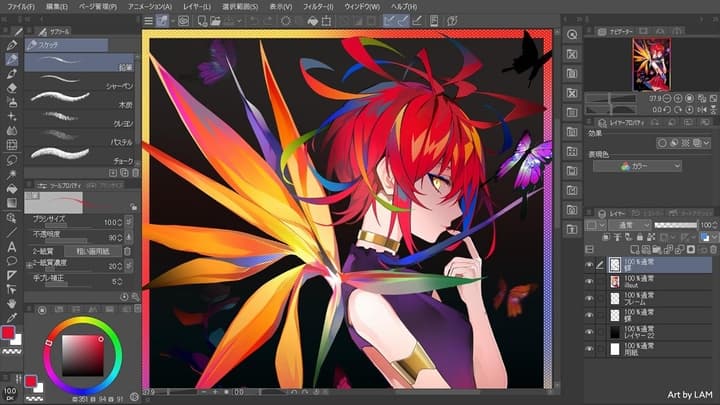
Task: Click the Open file folder icon
Action: [215, 21]
